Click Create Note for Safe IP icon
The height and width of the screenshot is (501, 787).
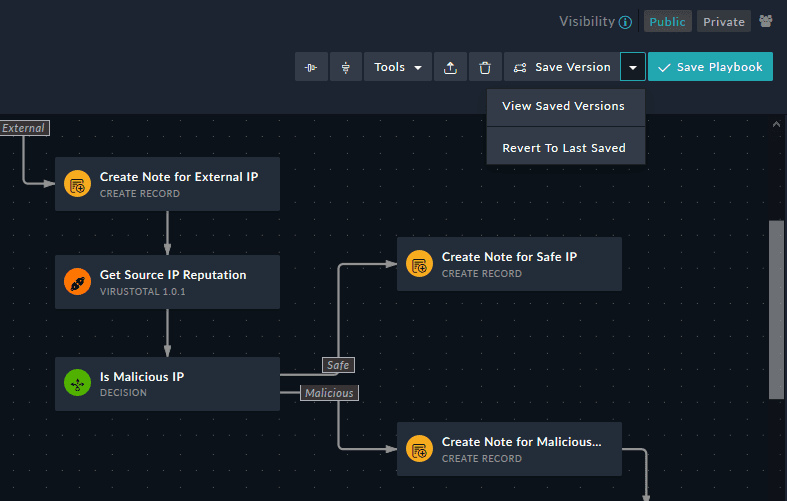[419, 264]
